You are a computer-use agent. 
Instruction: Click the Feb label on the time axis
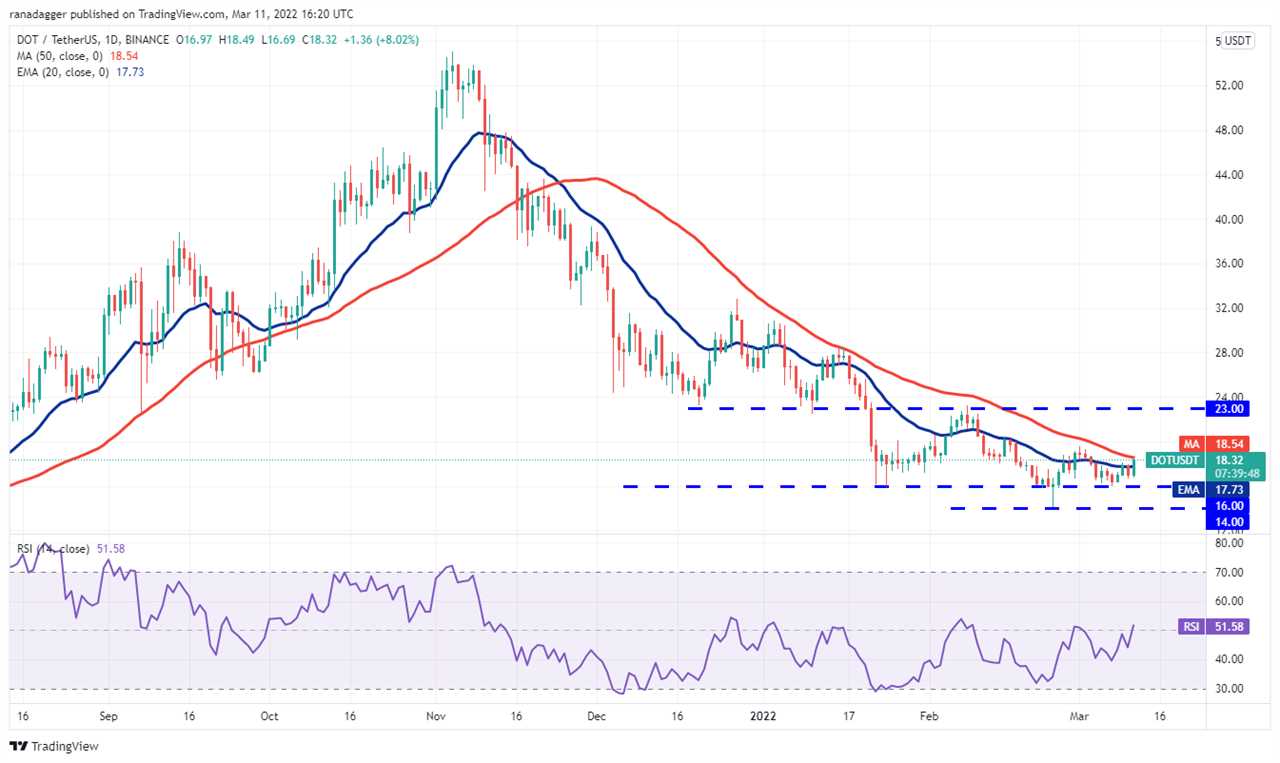point(928,716)
